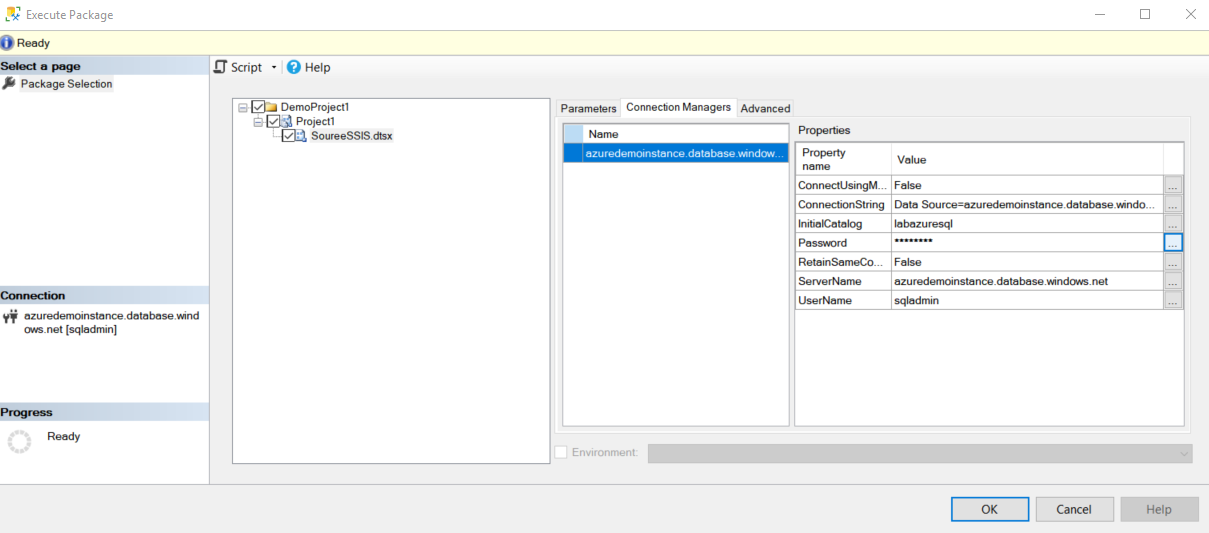Uncheck the DemoProject1 checkbox

258,107
